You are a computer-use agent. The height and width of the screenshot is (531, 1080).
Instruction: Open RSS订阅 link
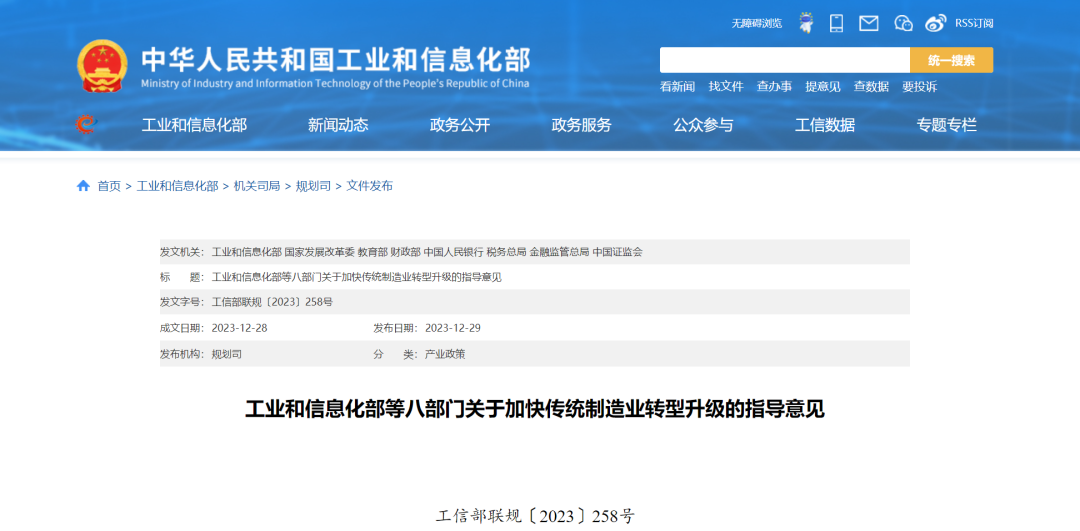pyautogui.click(x=974, y=23)
